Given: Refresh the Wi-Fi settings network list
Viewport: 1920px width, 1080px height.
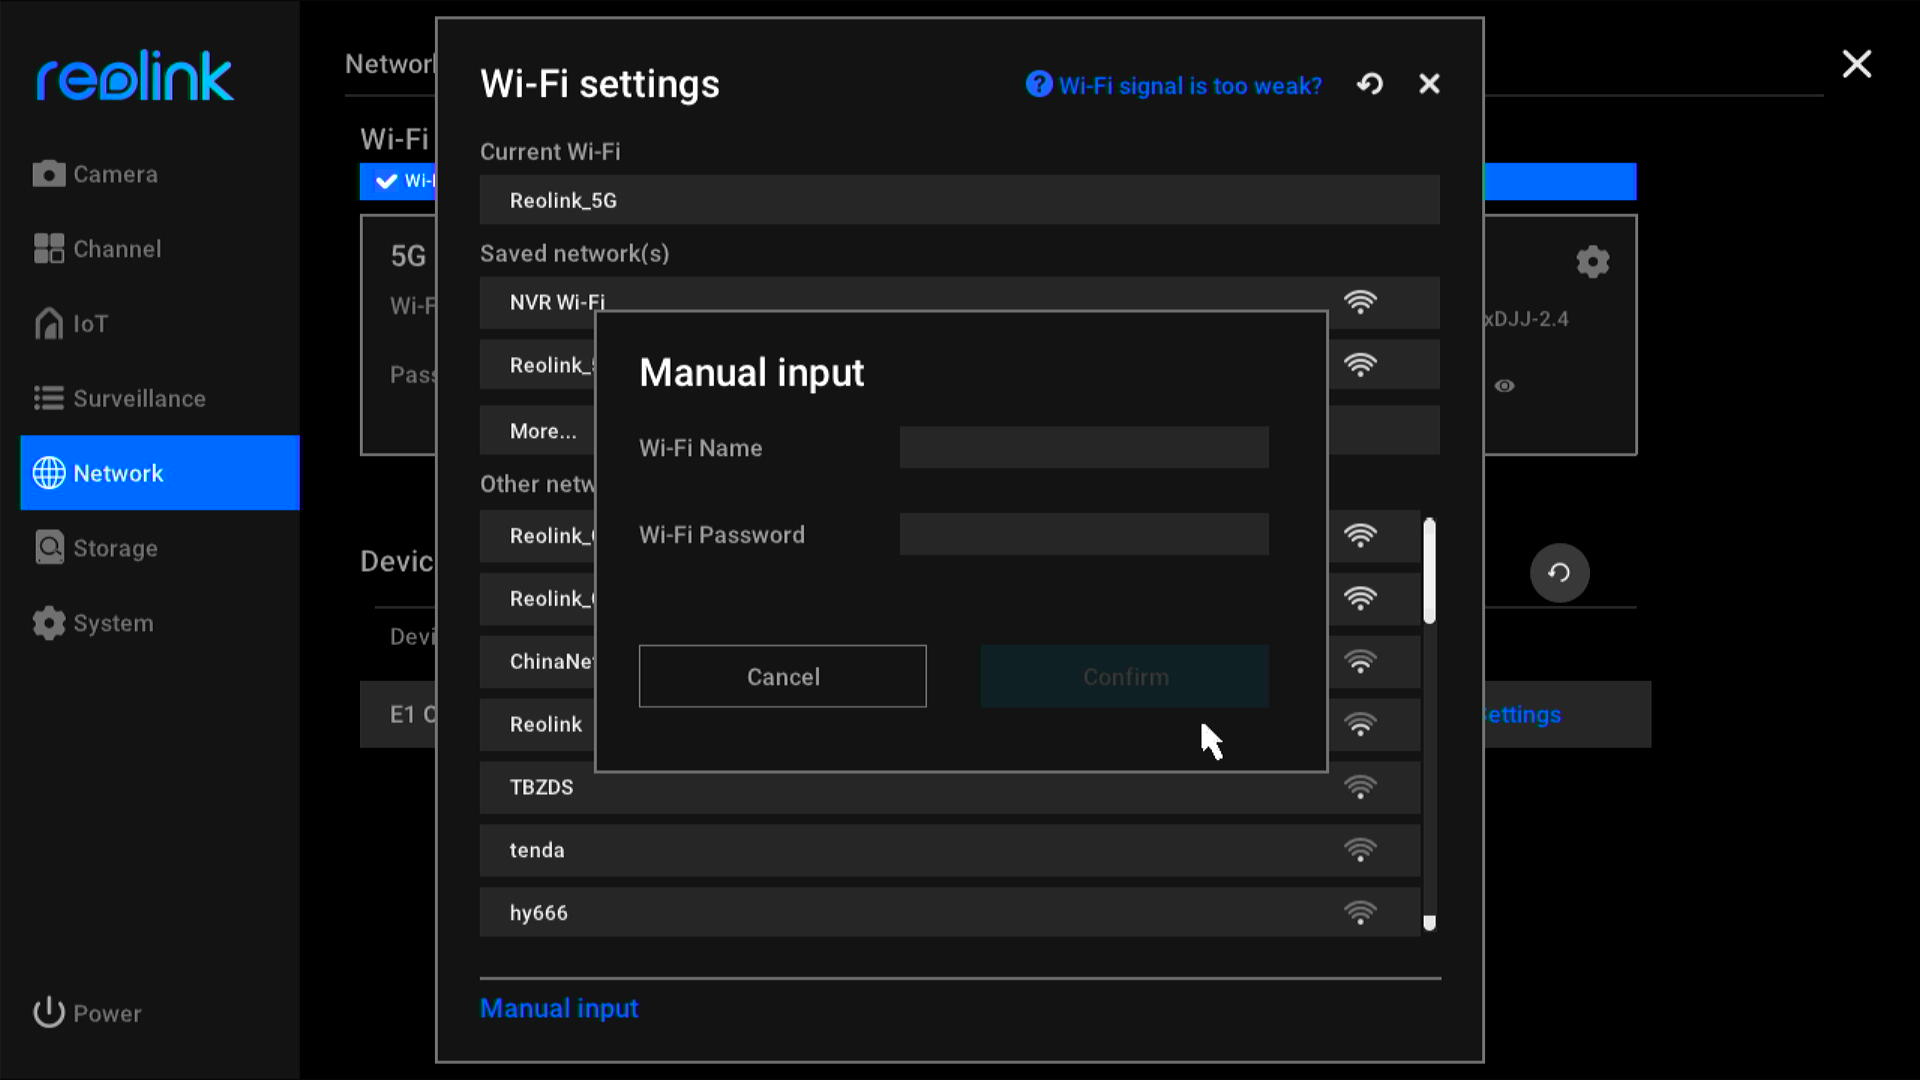Looking at the screenshot, I should coord(1370,84).
